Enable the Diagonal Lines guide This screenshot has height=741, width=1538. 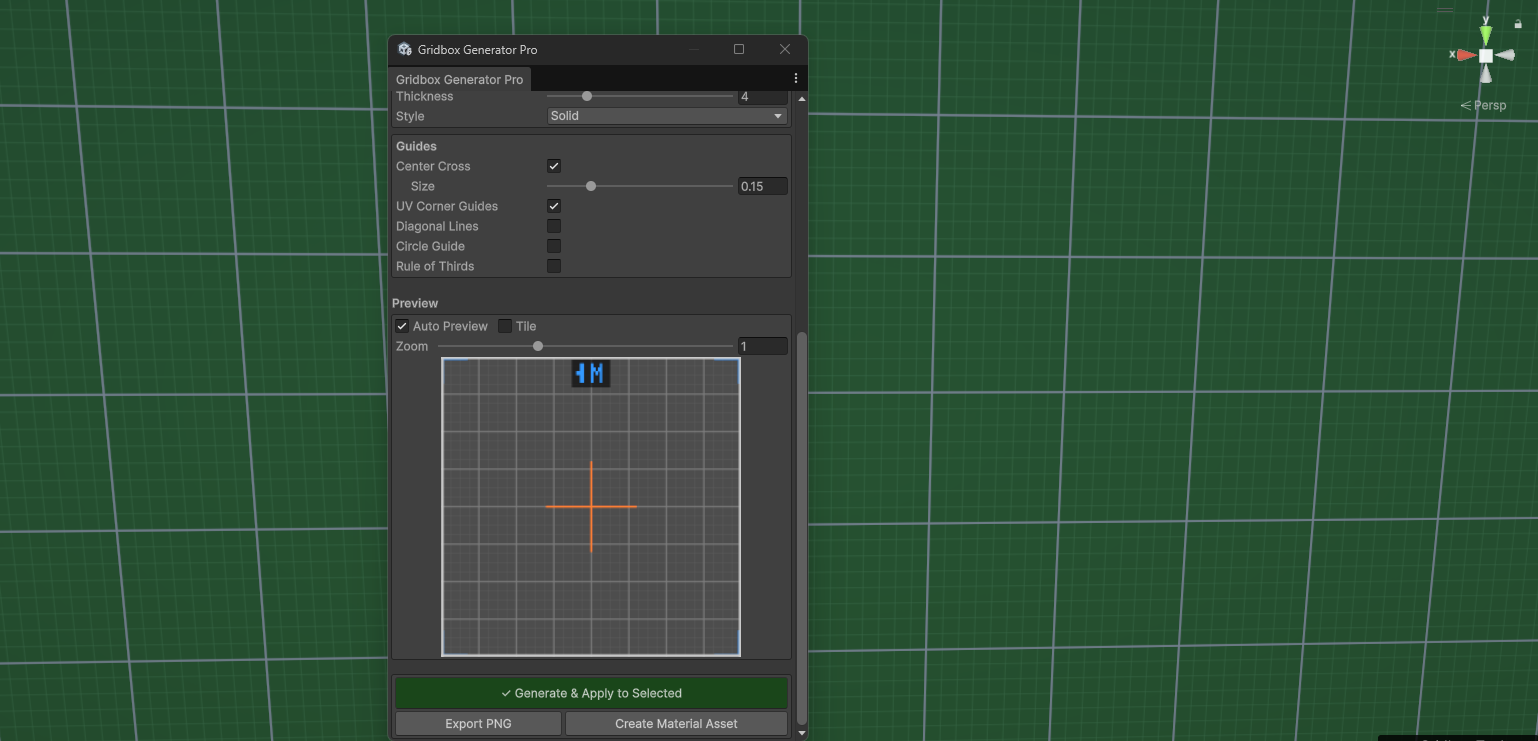point(554,226)
